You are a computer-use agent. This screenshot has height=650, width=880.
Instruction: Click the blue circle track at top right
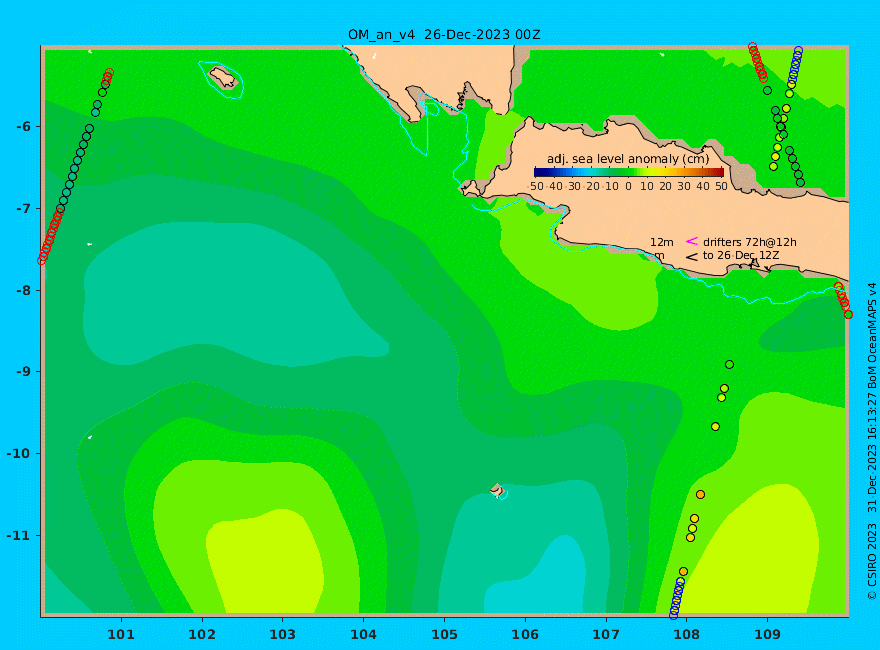click(x=795, y=67)
